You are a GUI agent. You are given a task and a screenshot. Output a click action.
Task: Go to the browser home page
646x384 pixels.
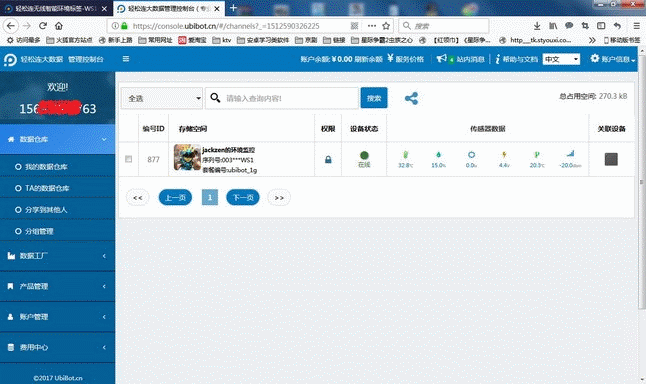[x=59, y=26]
